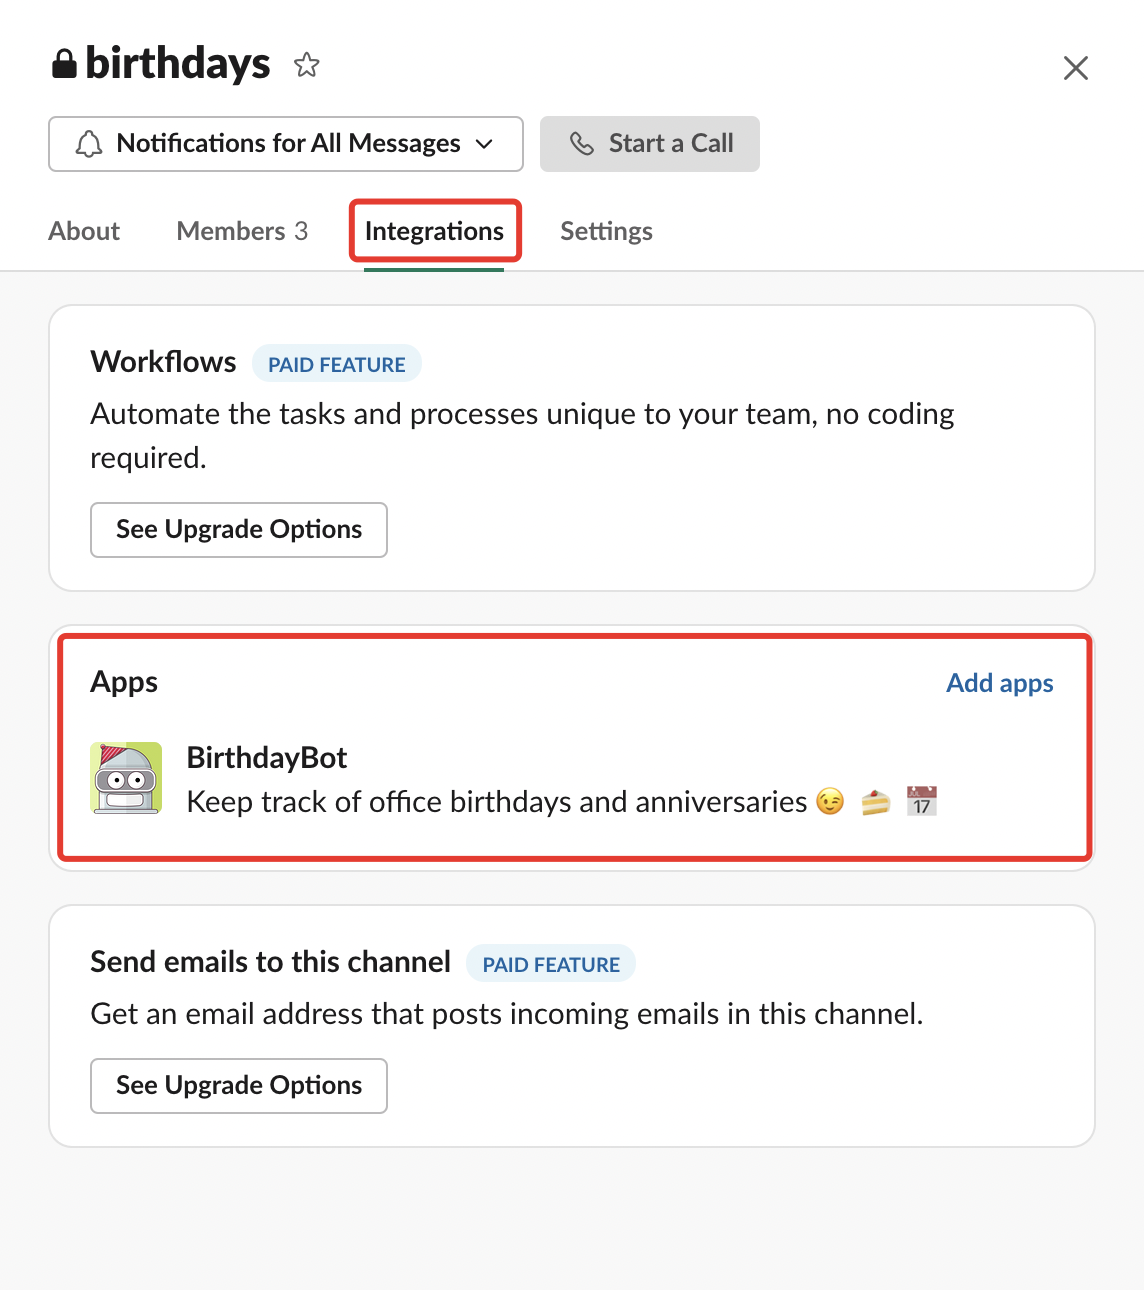Select the Integrations tab
This screenshot has height=1290, width=1144.
tap(434, 231)
